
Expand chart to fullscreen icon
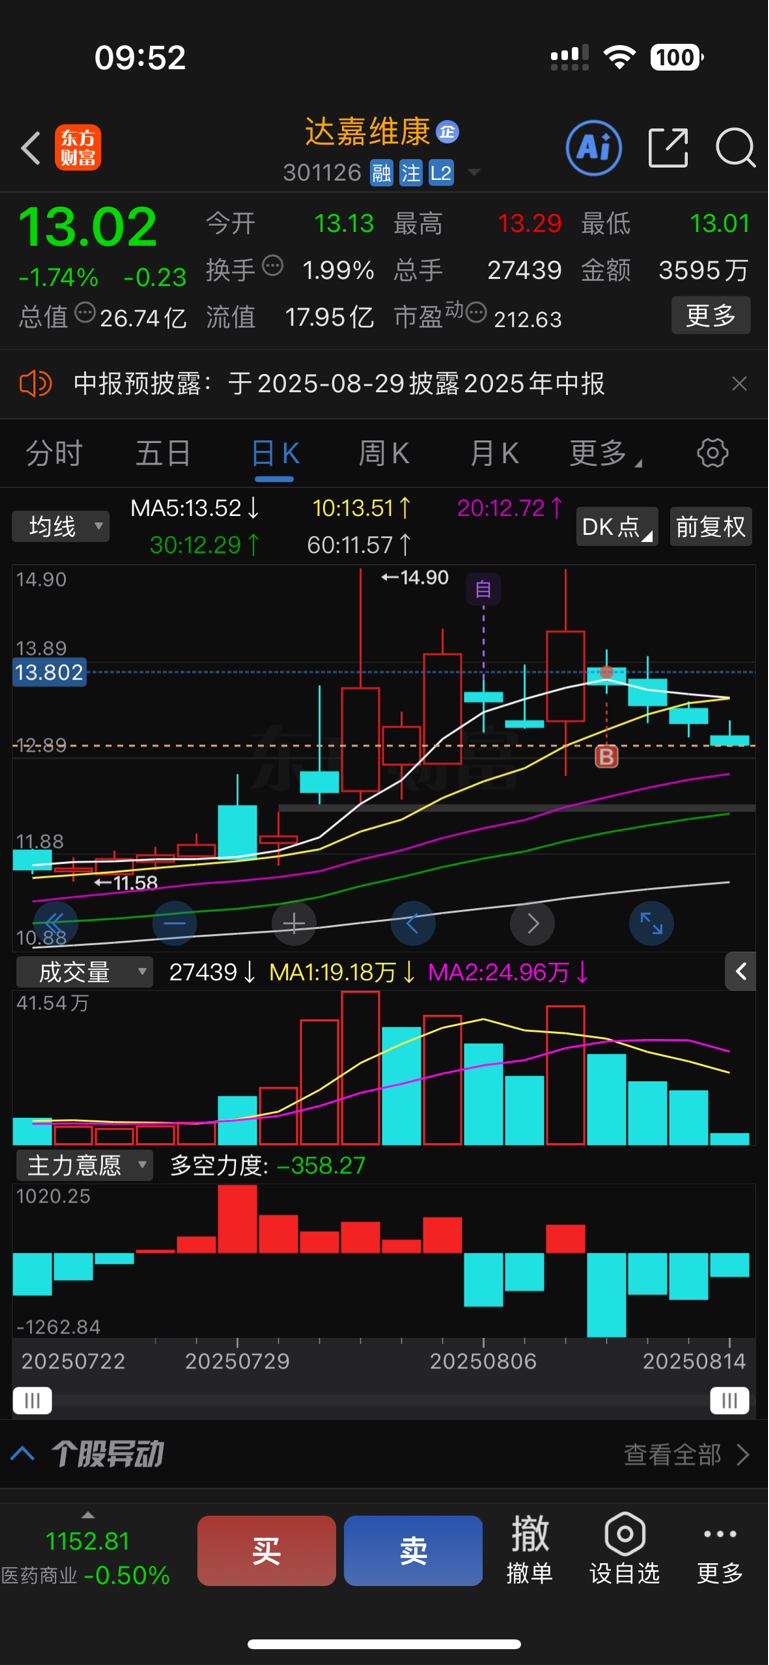point(651,923)
